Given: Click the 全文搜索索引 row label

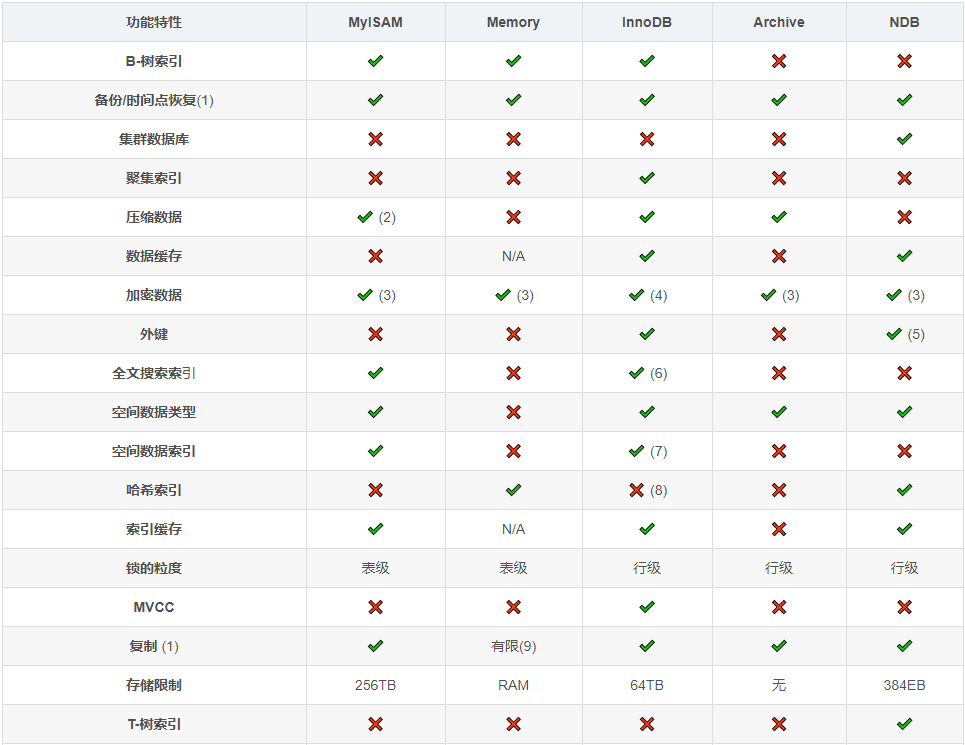Looking at the screenshot, I should pos(154,373).
